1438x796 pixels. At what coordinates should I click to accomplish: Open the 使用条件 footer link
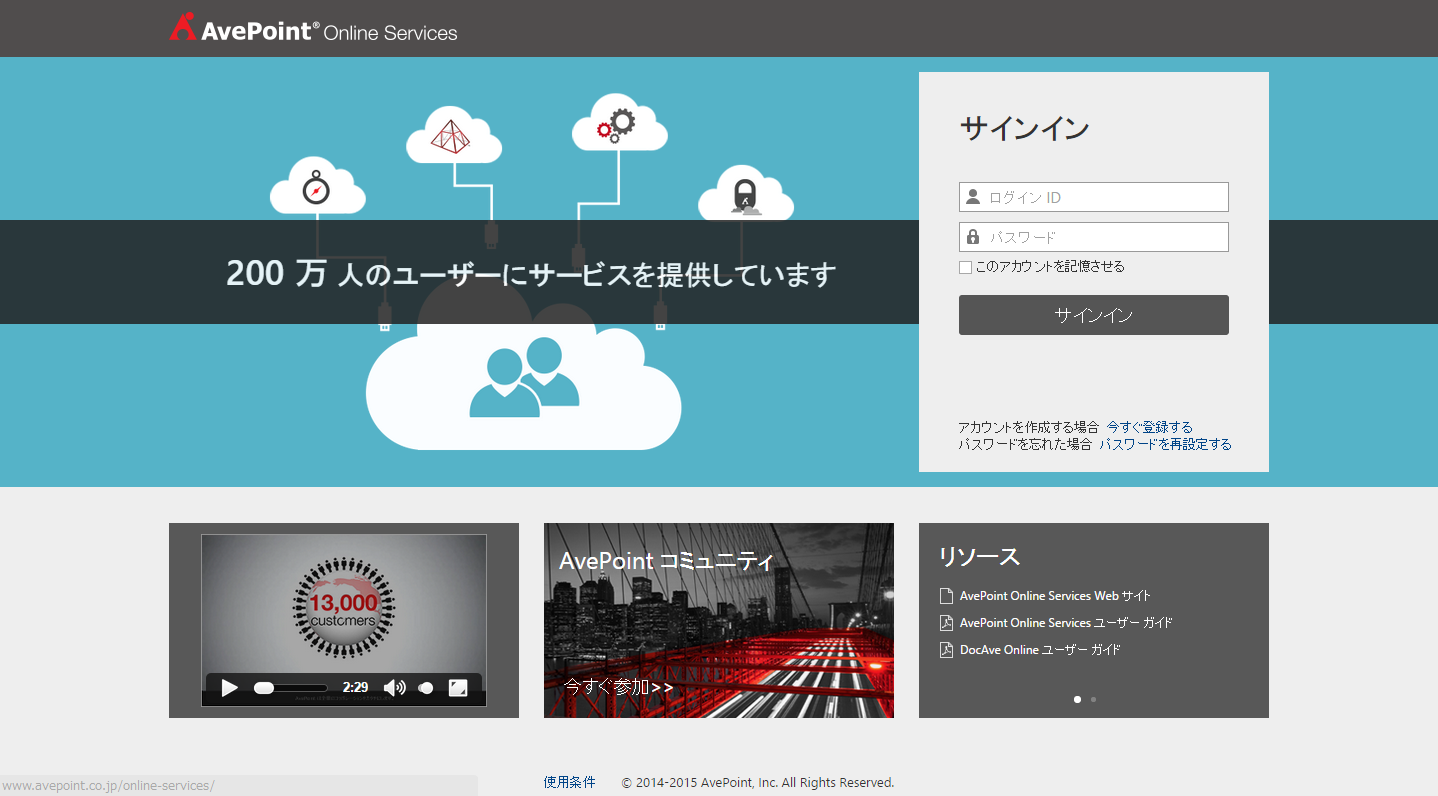coord(569,782)
